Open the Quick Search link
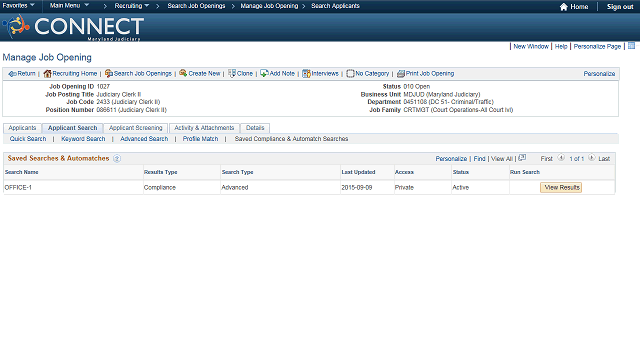Viewport: 640px width, 360px height. point(28,139)
